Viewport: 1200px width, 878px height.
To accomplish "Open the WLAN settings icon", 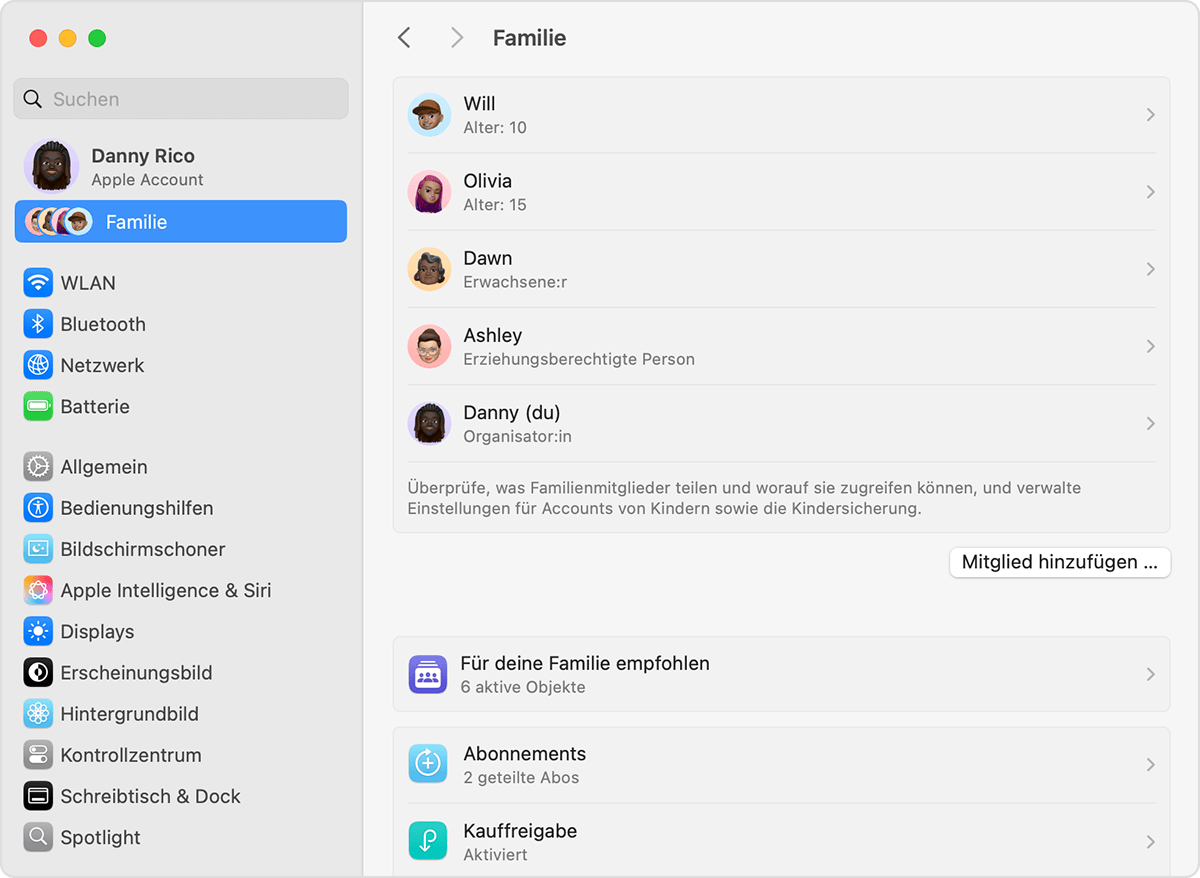I will [38, 283].
